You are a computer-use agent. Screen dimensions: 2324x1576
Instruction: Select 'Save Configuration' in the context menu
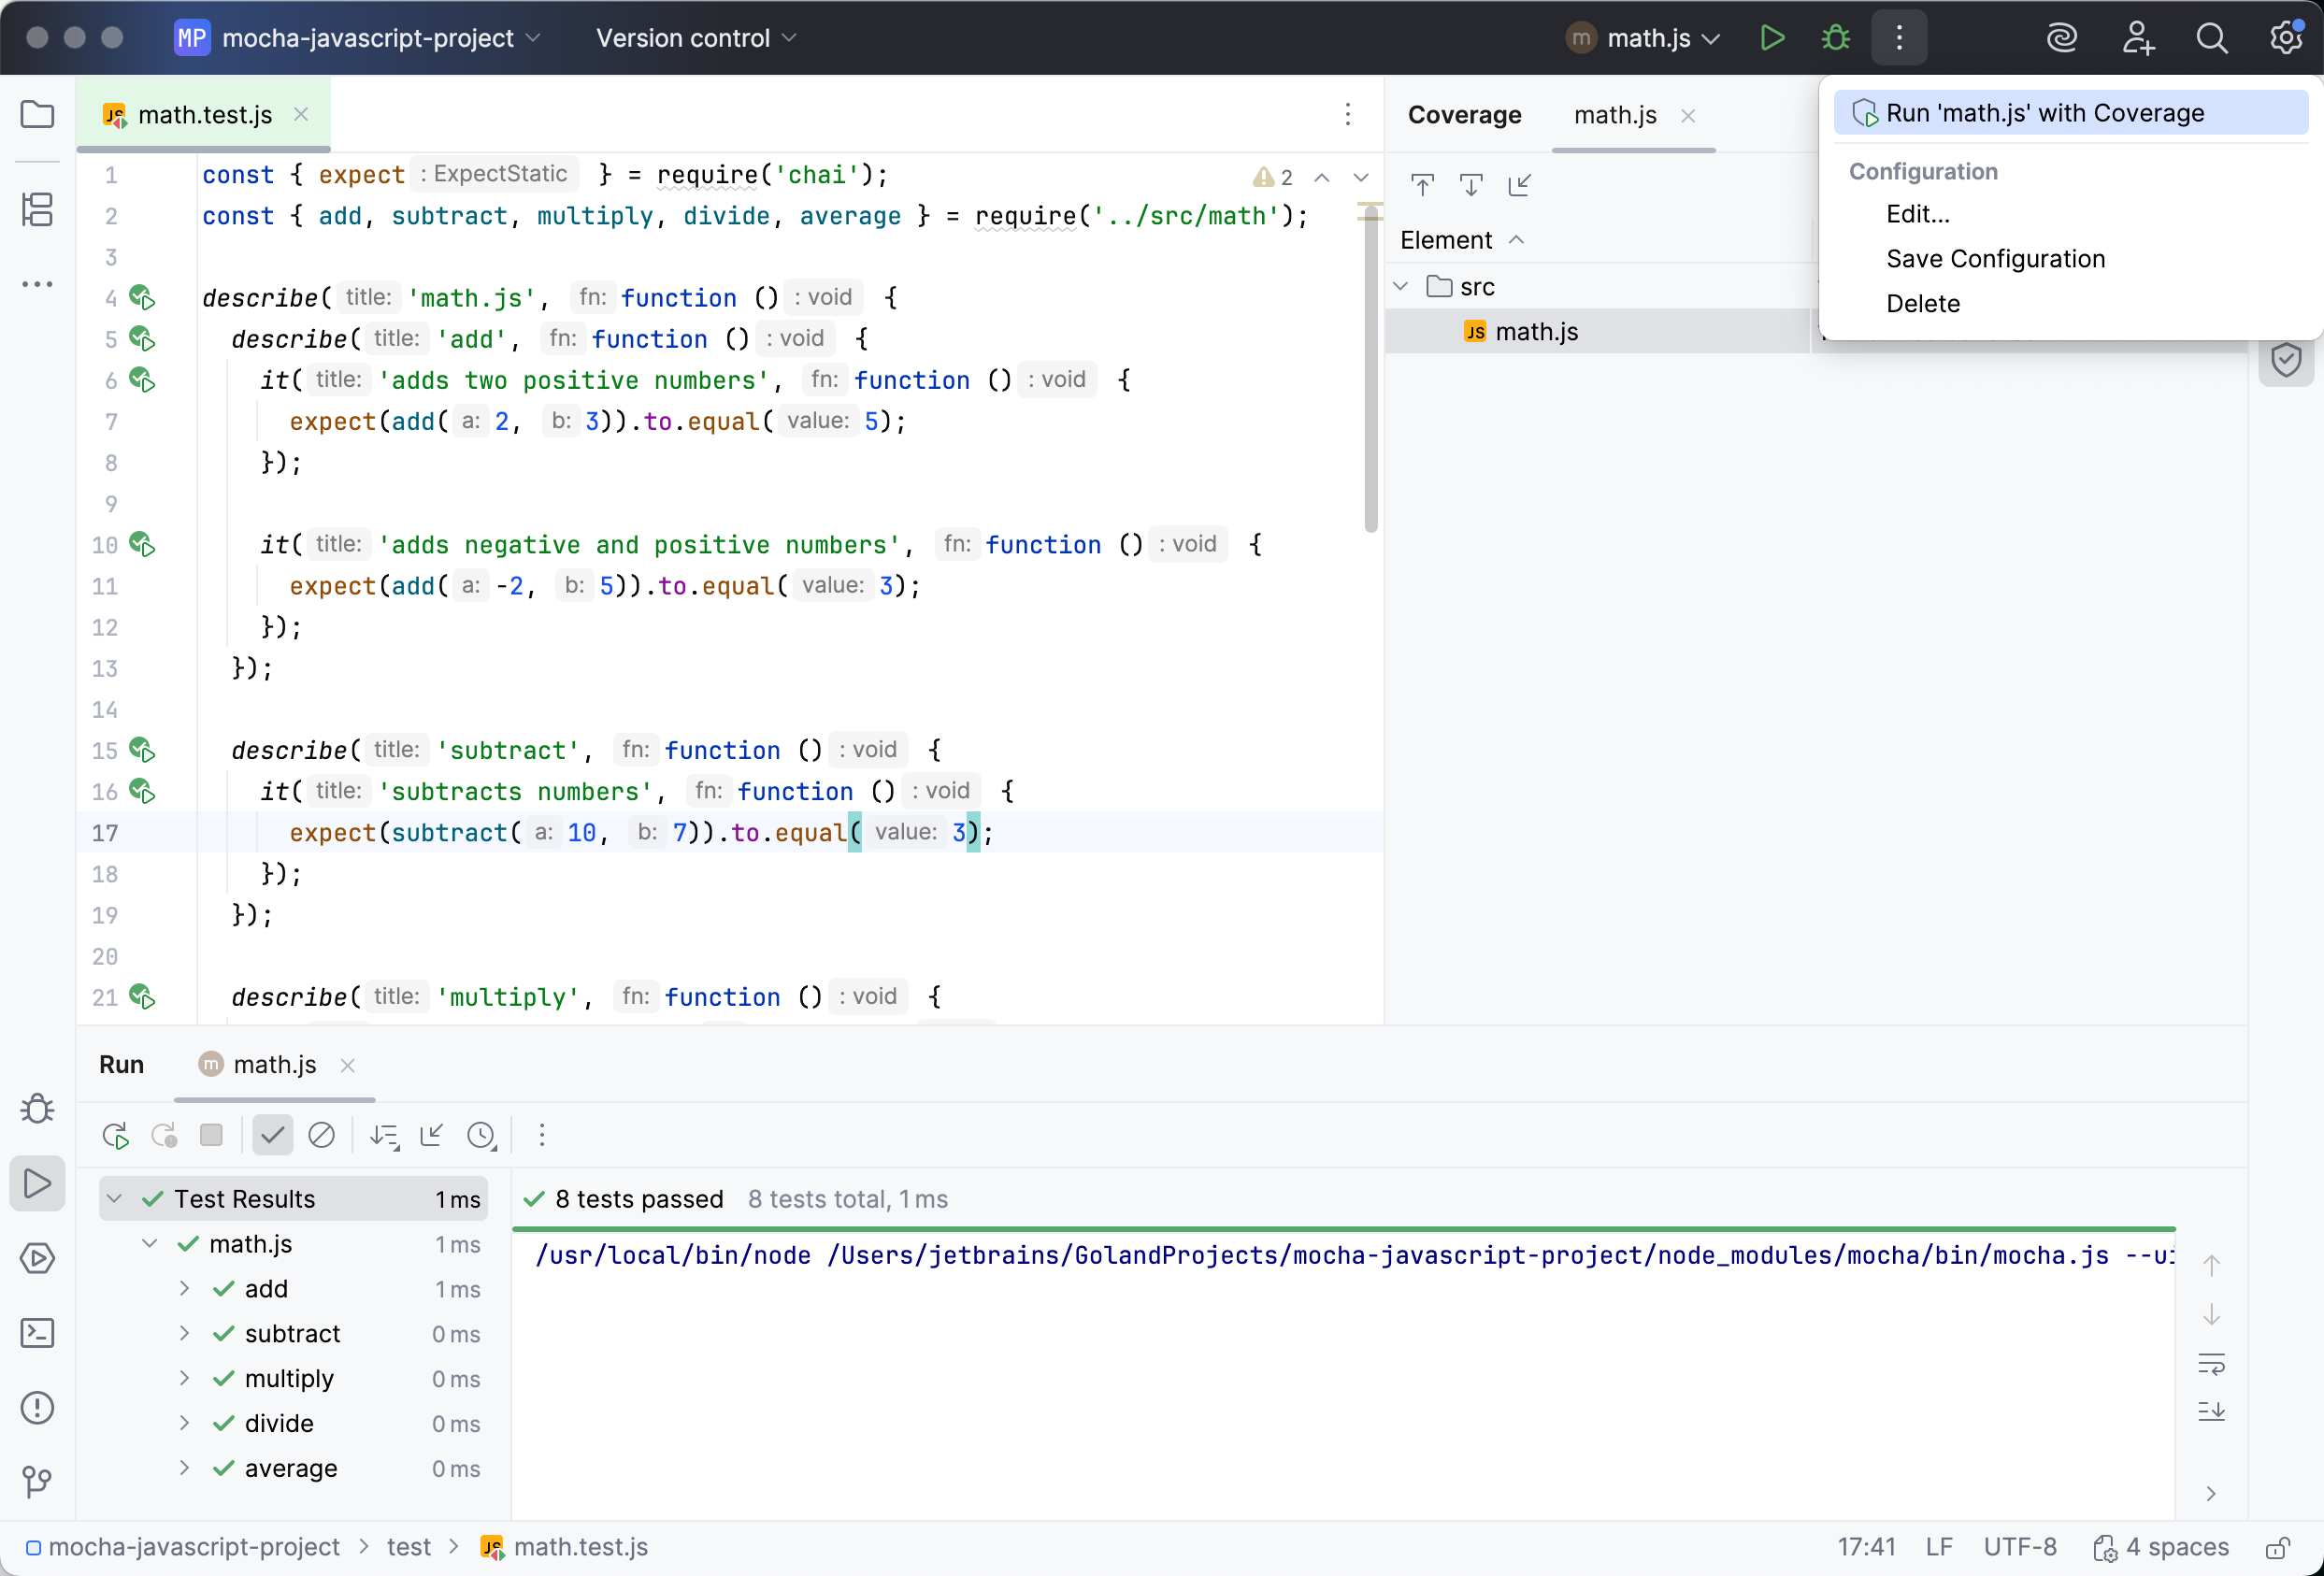click(1994, 258)
